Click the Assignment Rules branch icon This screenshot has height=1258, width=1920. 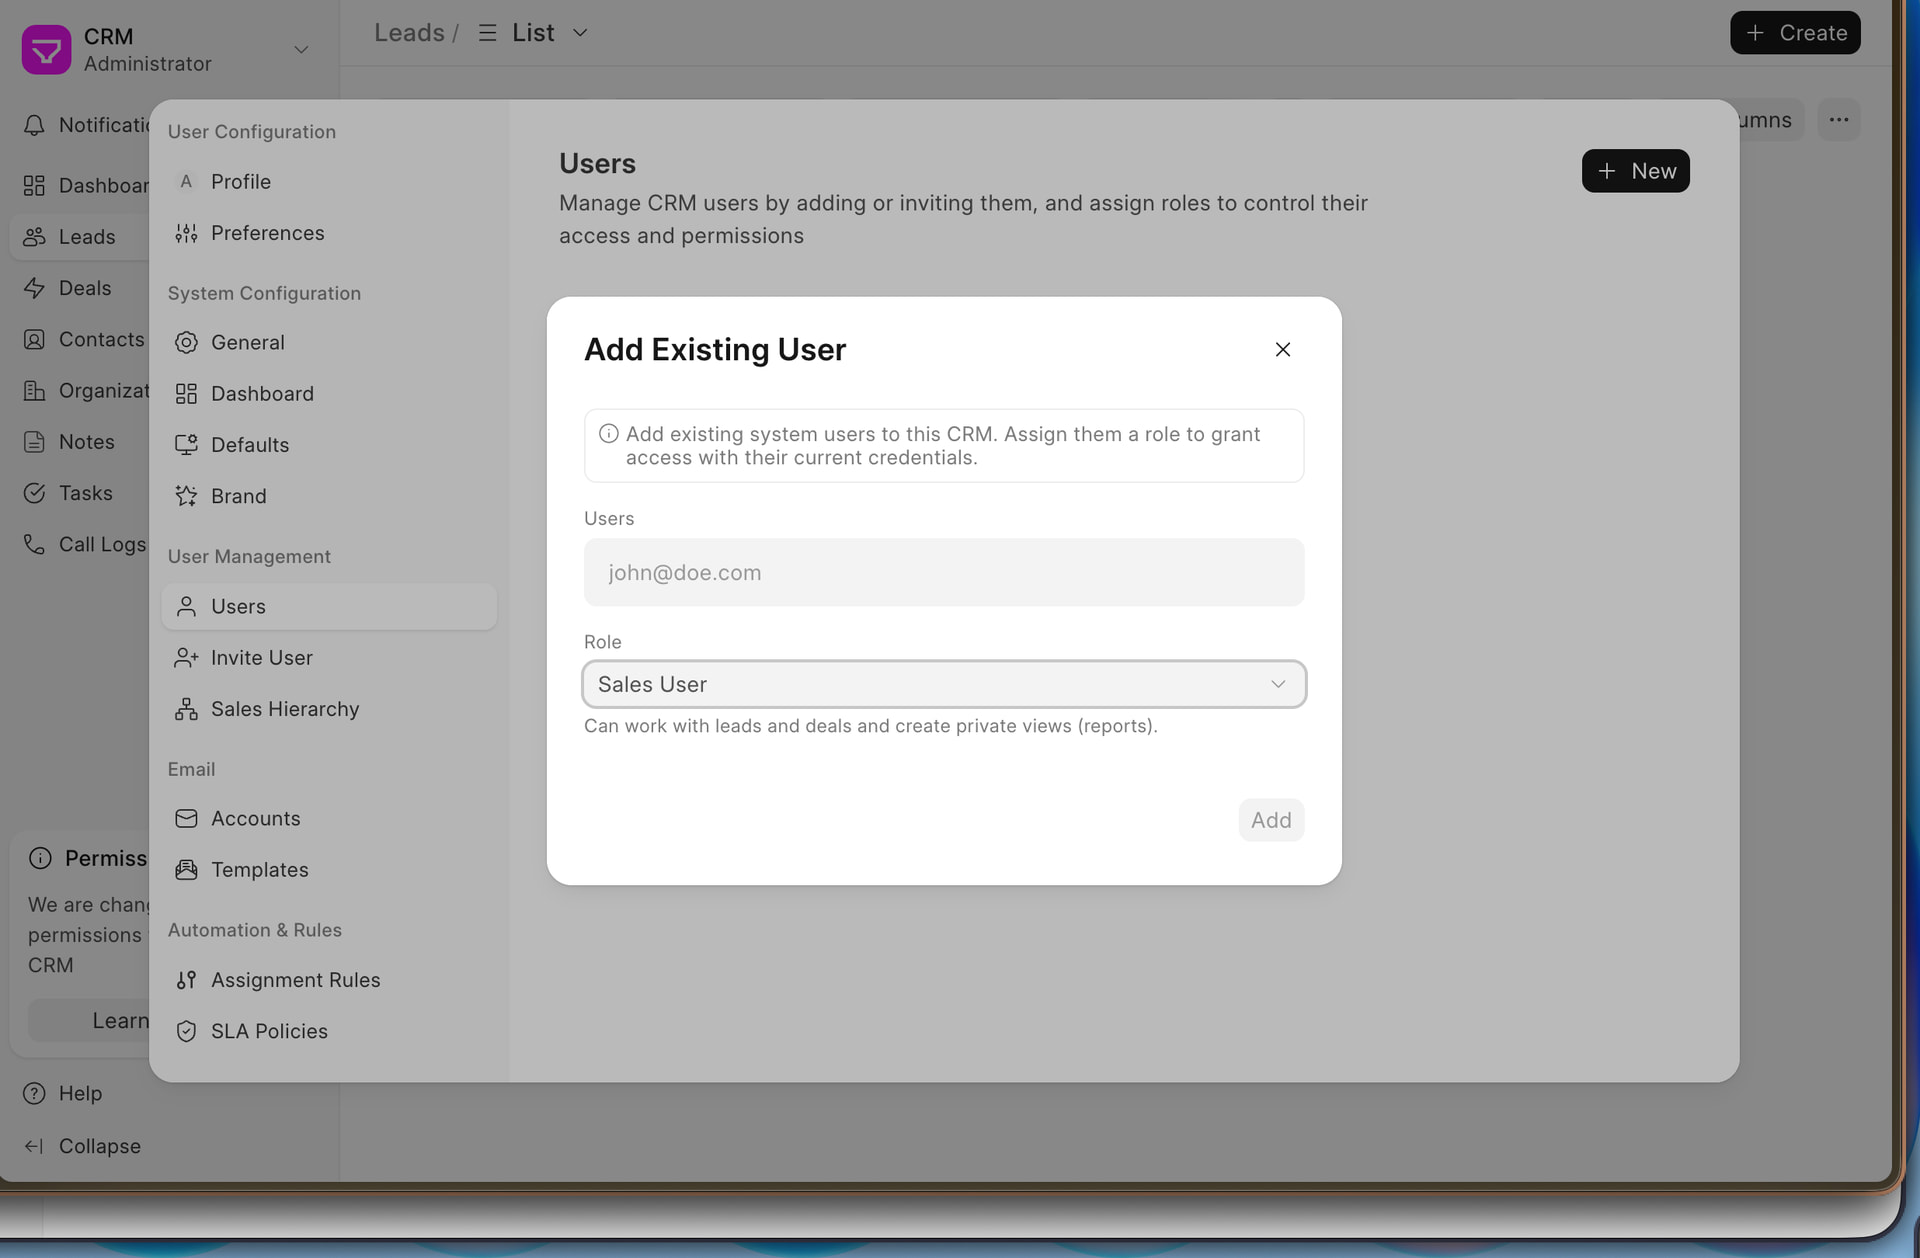(186, 980)
